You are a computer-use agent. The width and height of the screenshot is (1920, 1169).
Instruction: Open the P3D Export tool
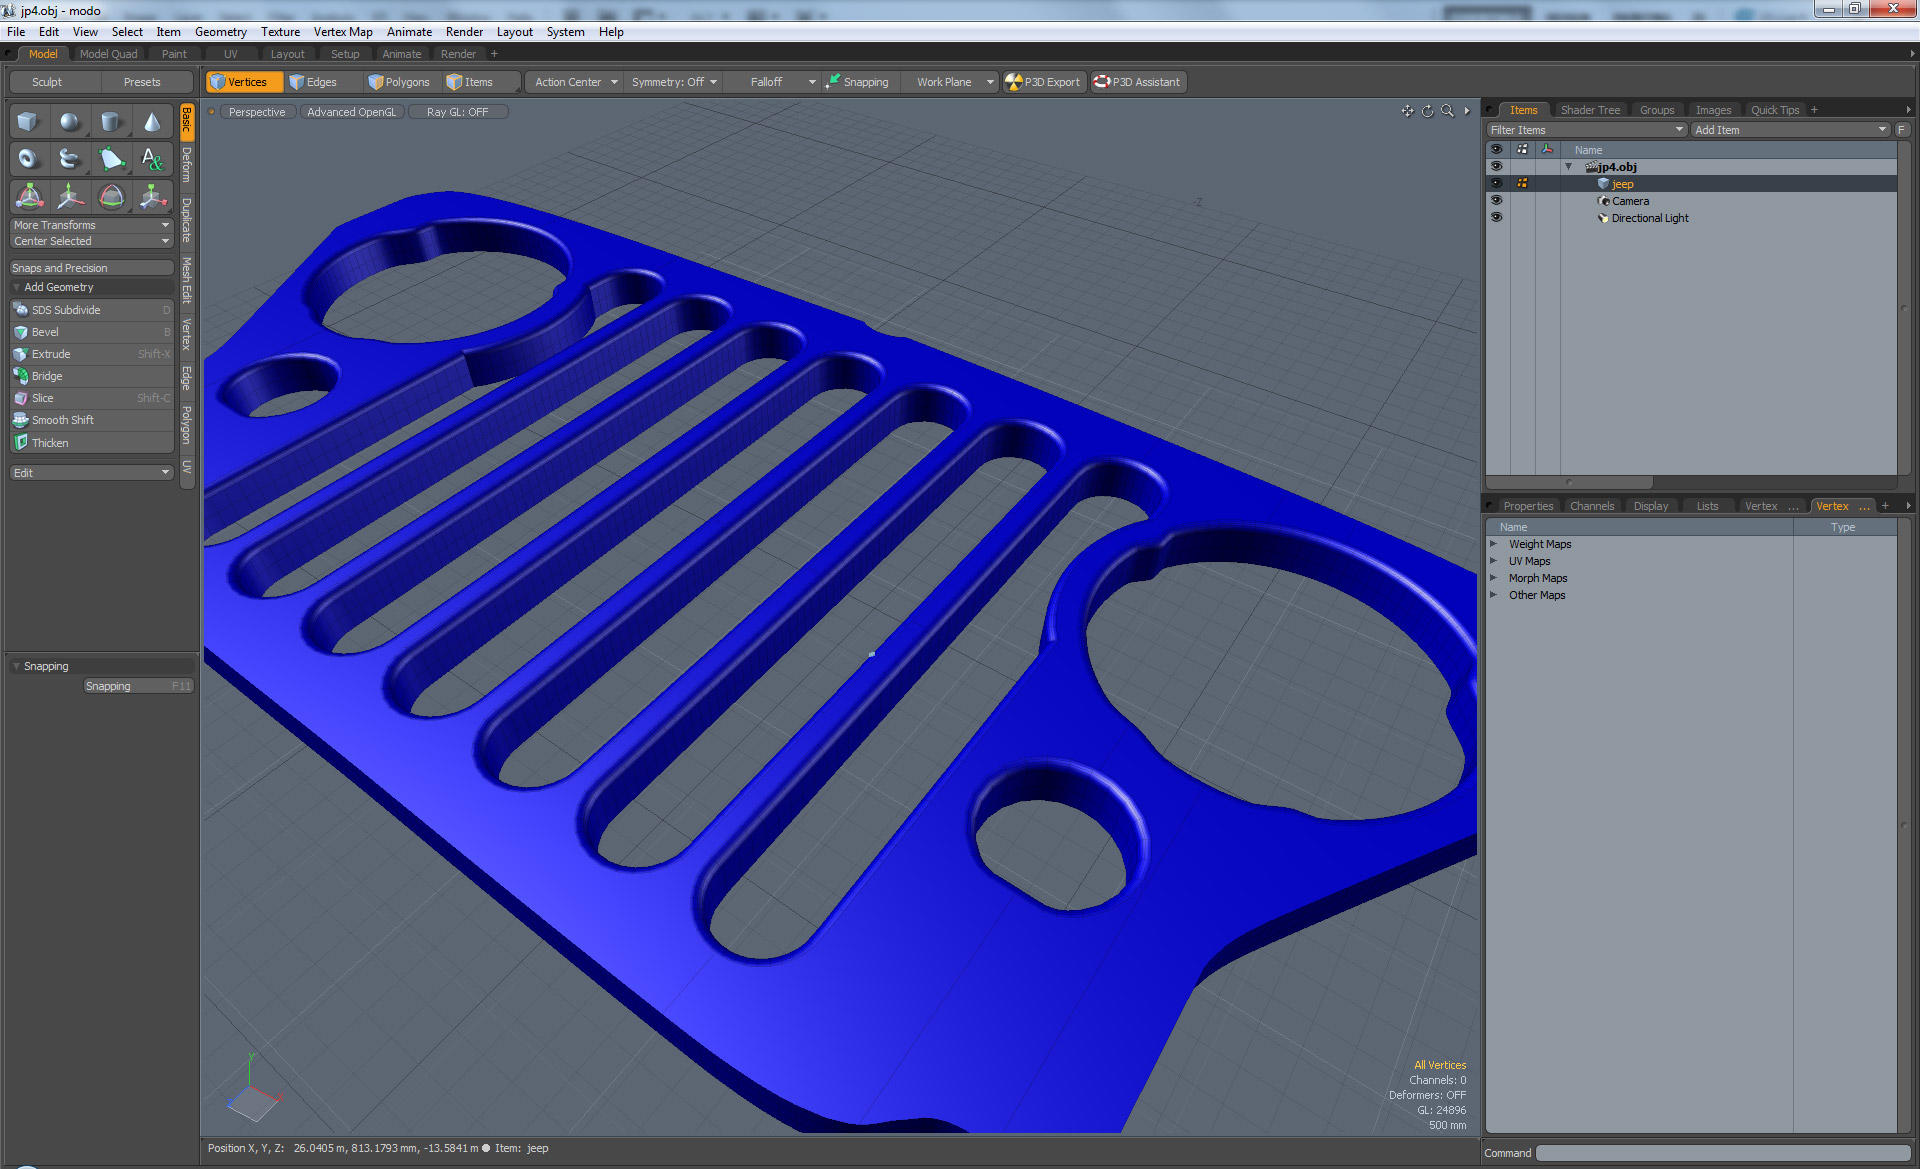coord(1043,82)
